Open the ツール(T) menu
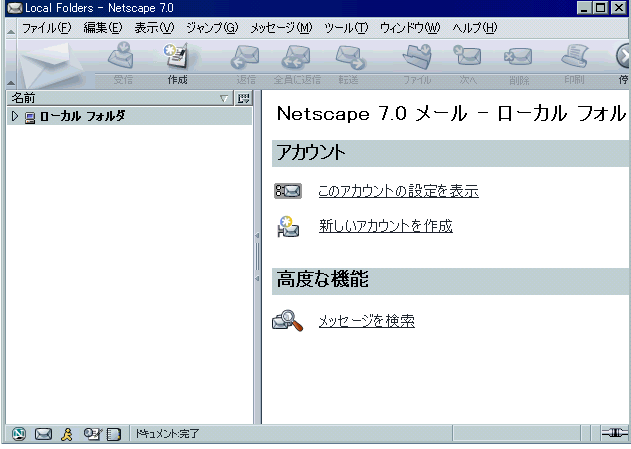 (x=346, y=28)
